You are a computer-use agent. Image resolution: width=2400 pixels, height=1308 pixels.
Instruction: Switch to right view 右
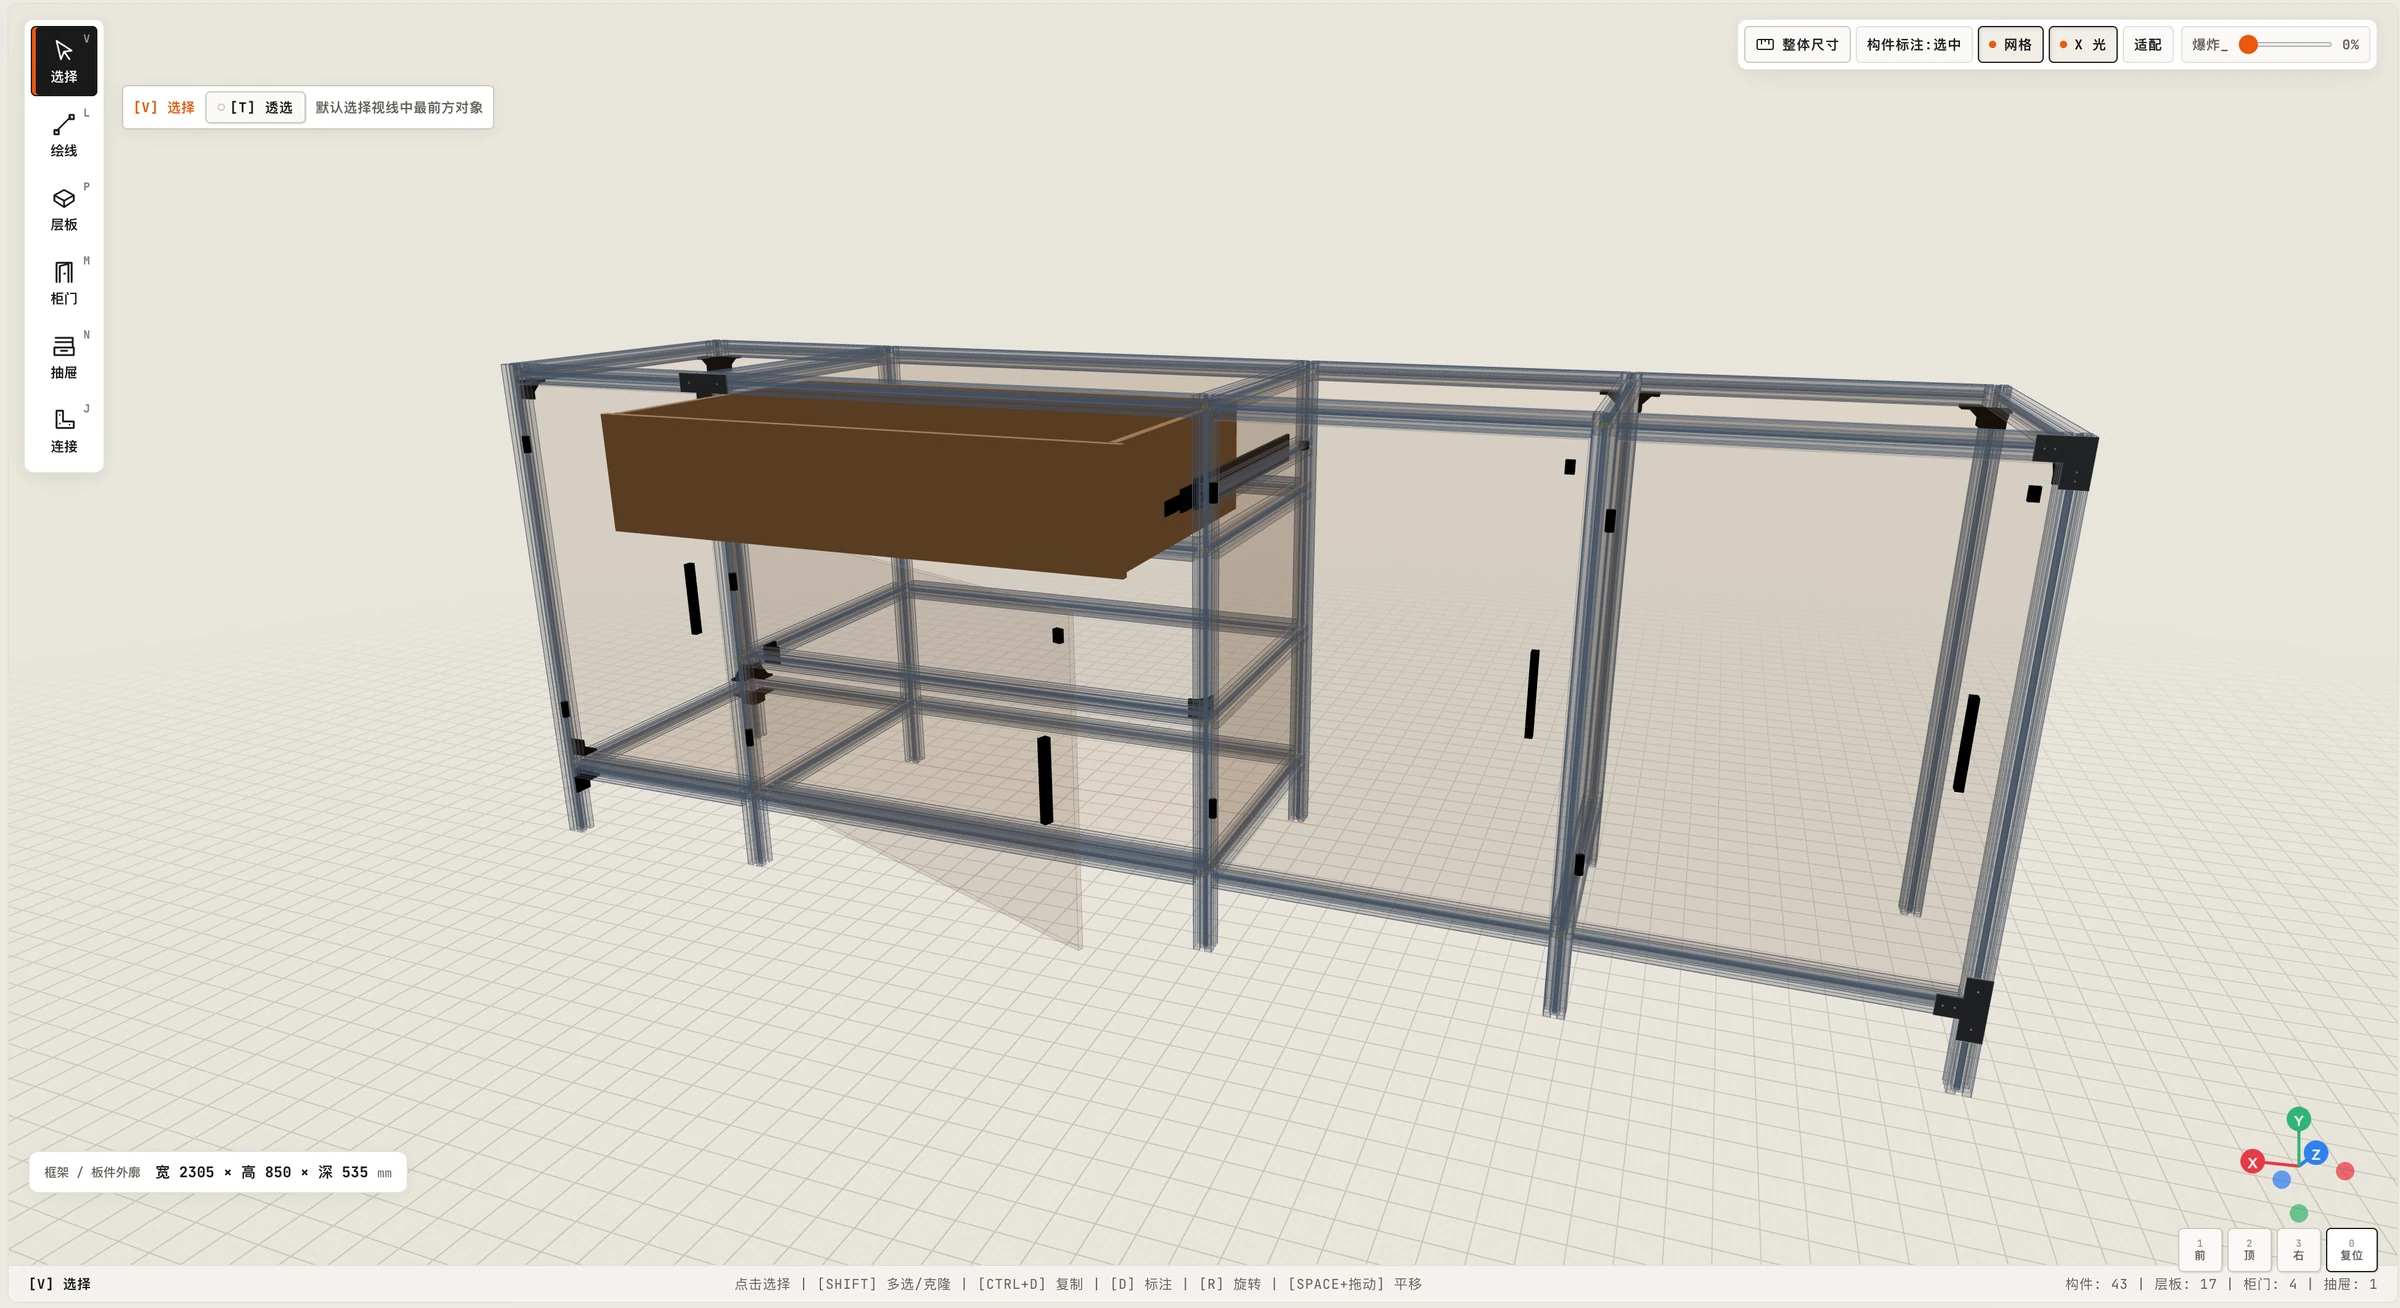coord(2298,1250)
